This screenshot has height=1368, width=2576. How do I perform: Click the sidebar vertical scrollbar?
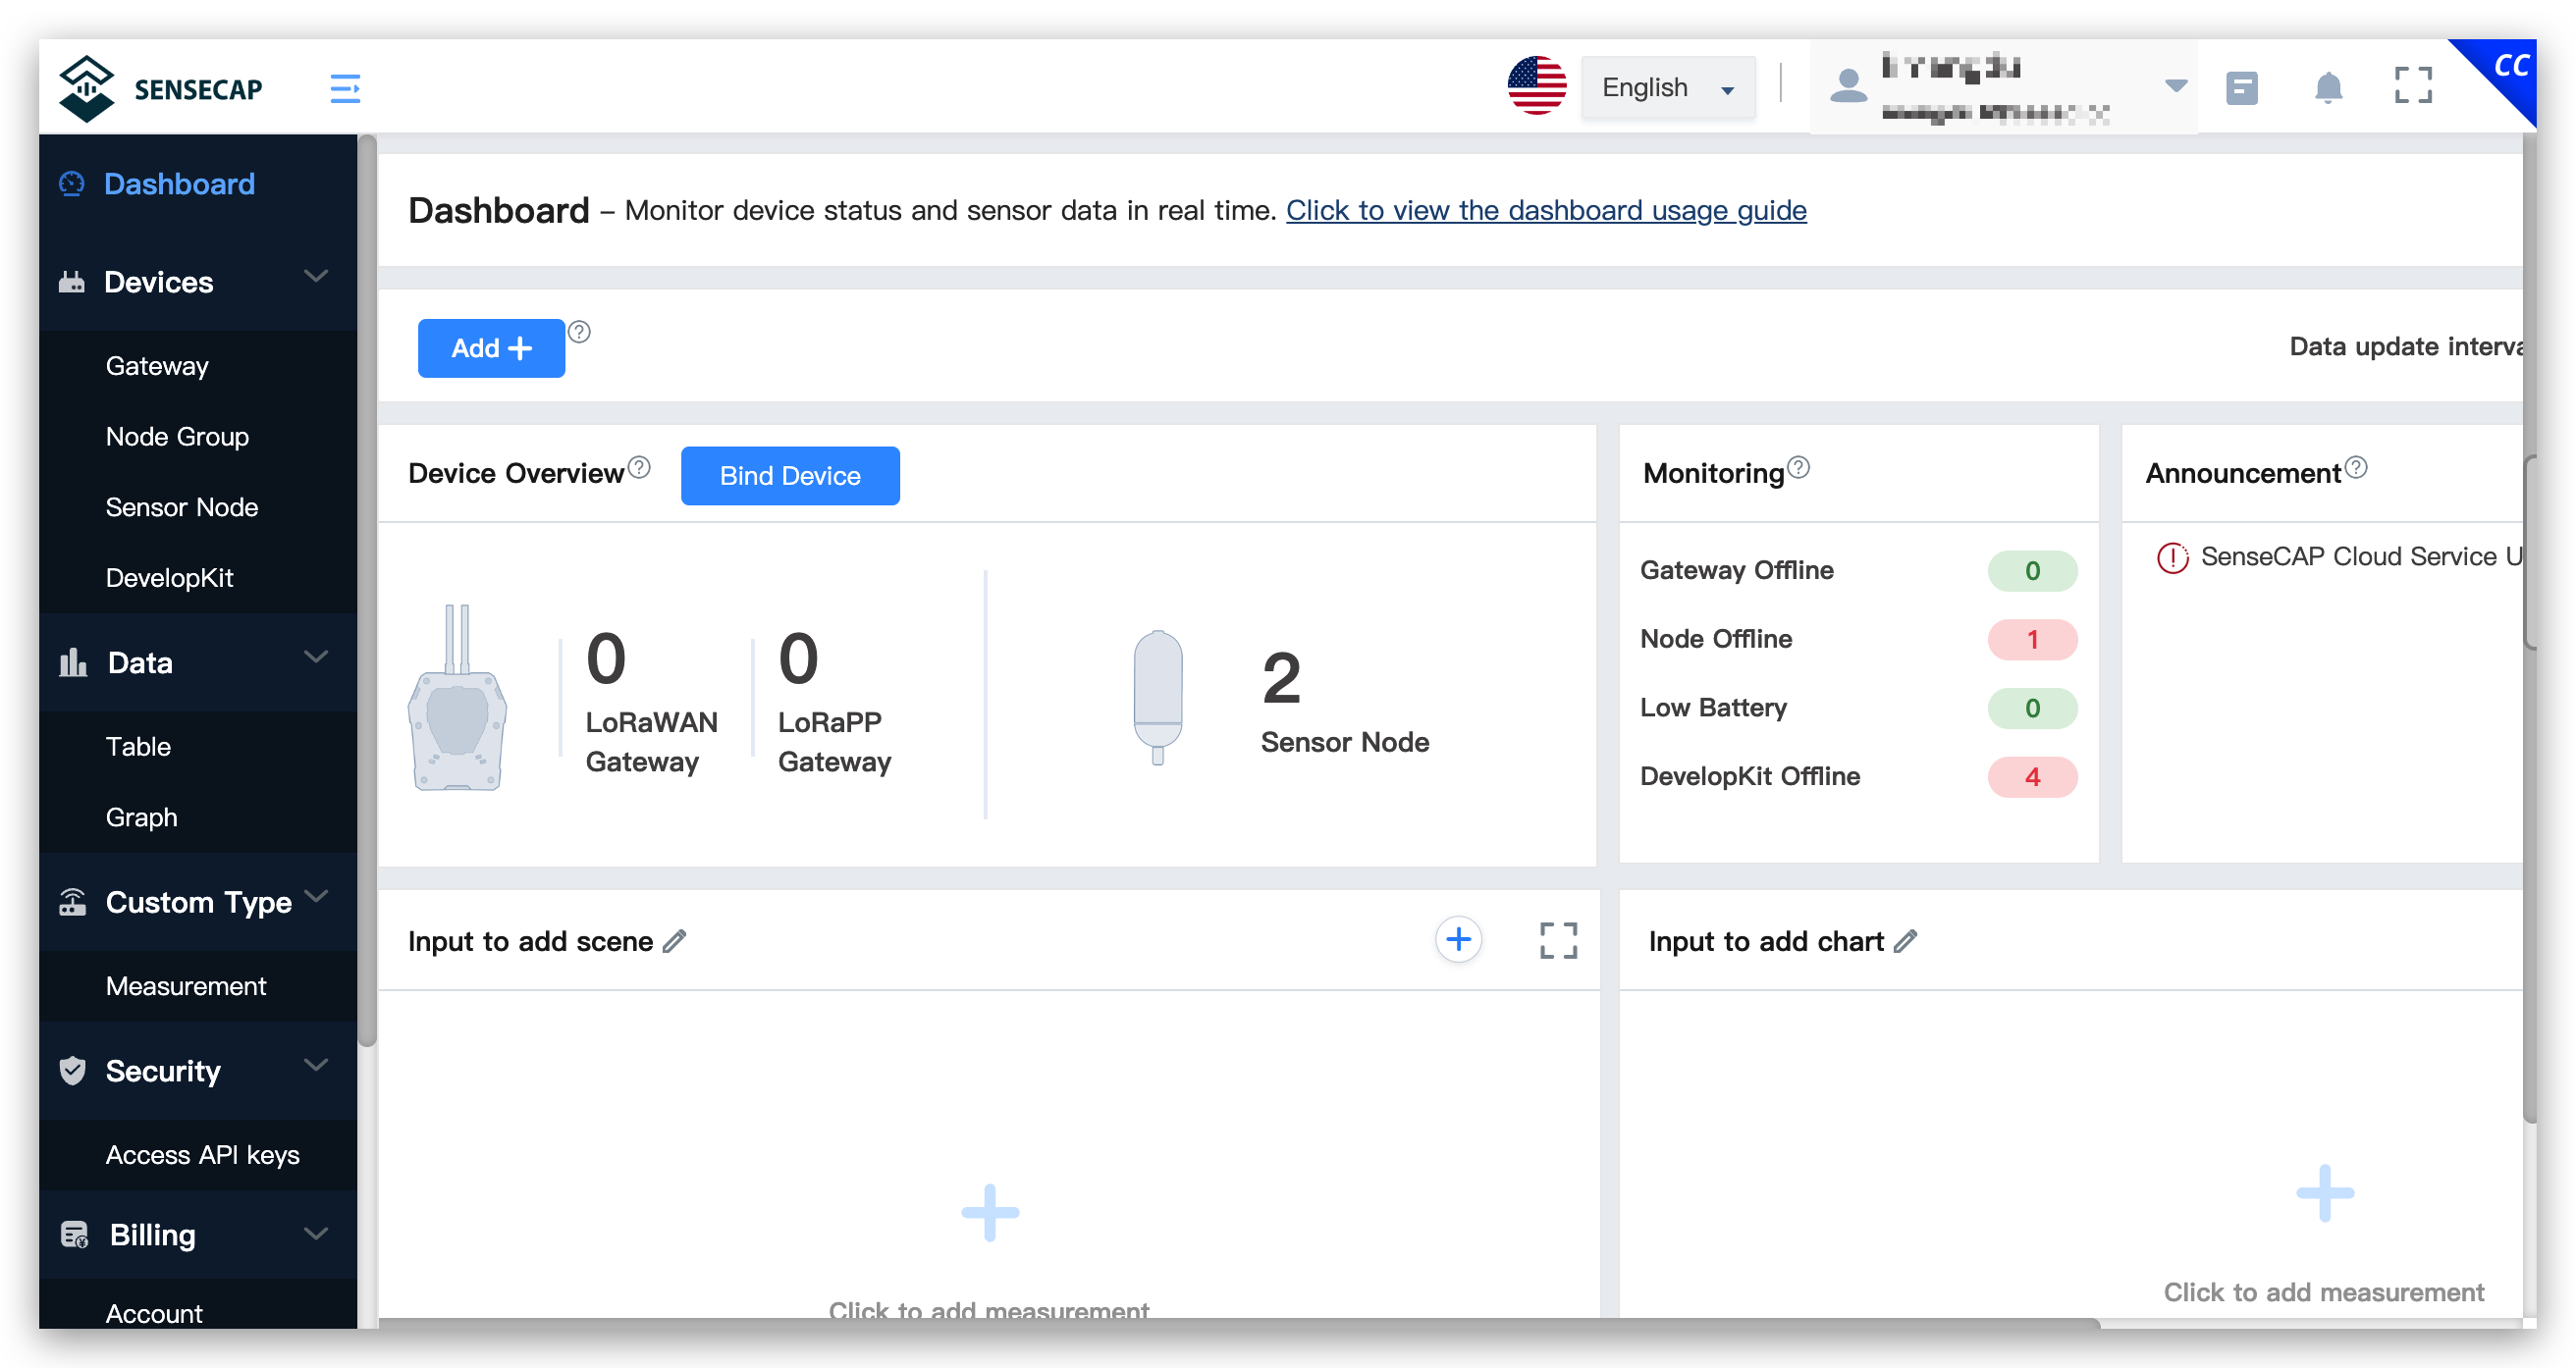367,590
